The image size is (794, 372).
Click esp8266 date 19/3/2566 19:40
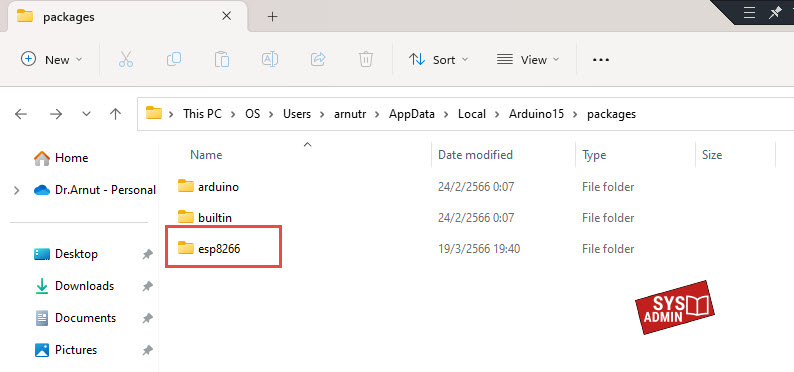coord(479,249)
